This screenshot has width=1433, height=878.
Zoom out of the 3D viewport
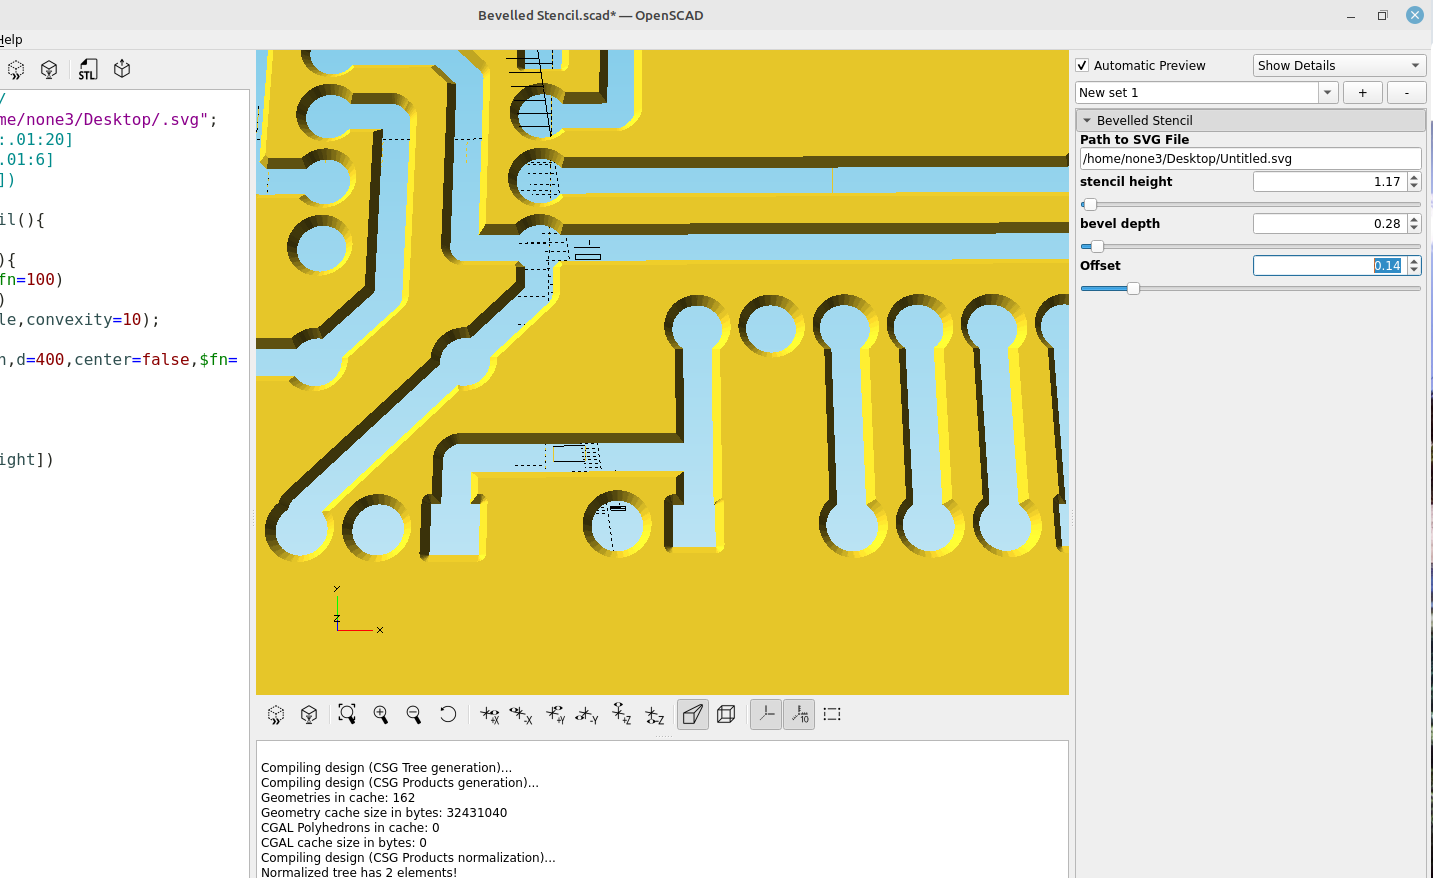point(413,714)
